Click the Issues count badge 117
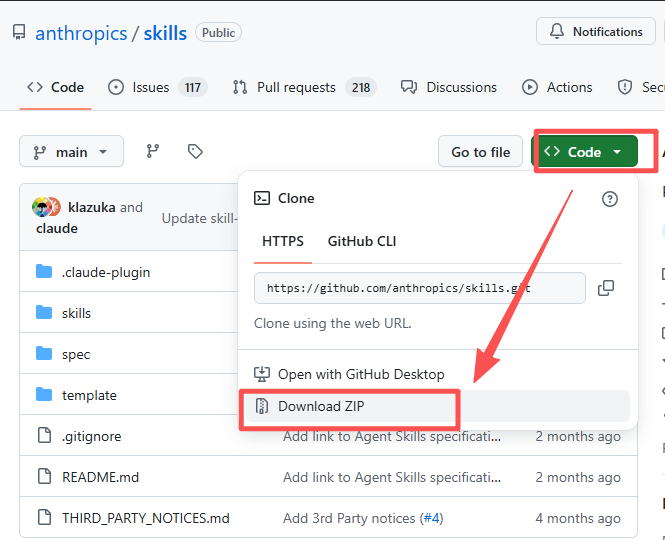The width and height of the screenshot is (665, 540). tap(193, 87)
